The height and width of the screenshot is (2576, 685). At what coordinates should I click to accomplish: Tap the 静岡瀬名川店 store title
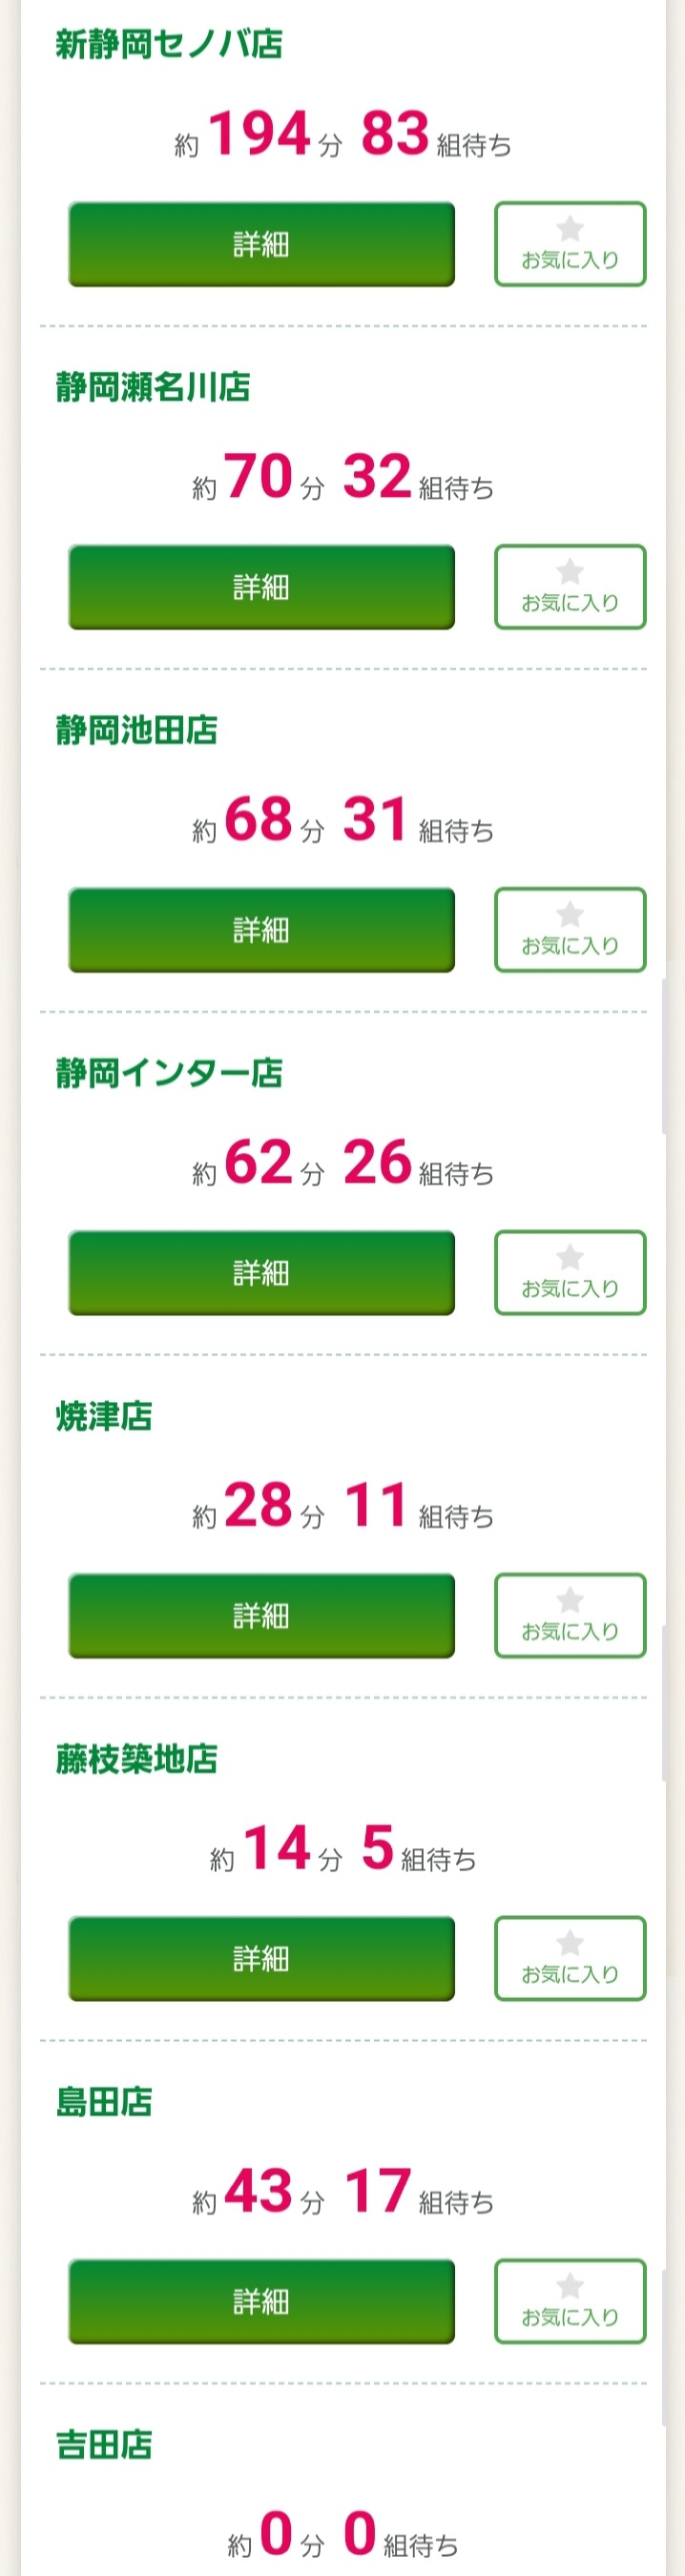click(153, 387)
